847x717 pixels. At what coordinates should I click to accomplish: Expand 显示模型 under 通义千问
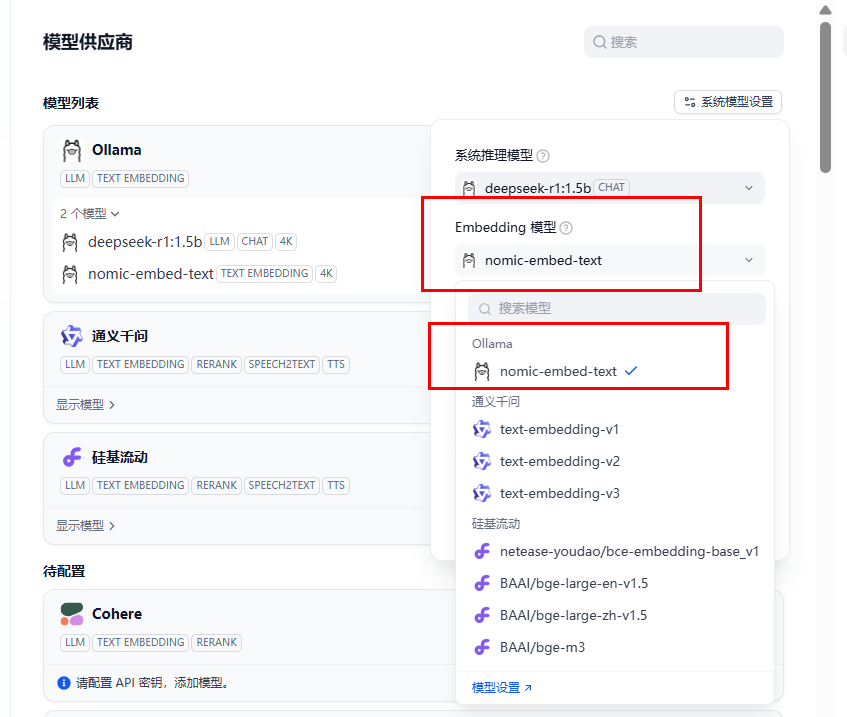click(x=85, y=405)
